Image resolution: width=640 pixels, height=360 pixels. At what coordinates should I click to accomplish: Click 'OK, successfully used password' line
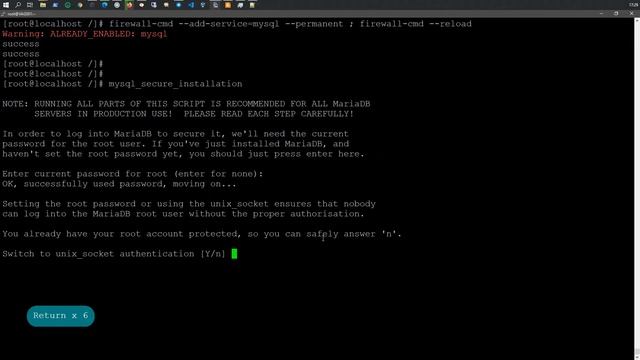tap(119, 184)
